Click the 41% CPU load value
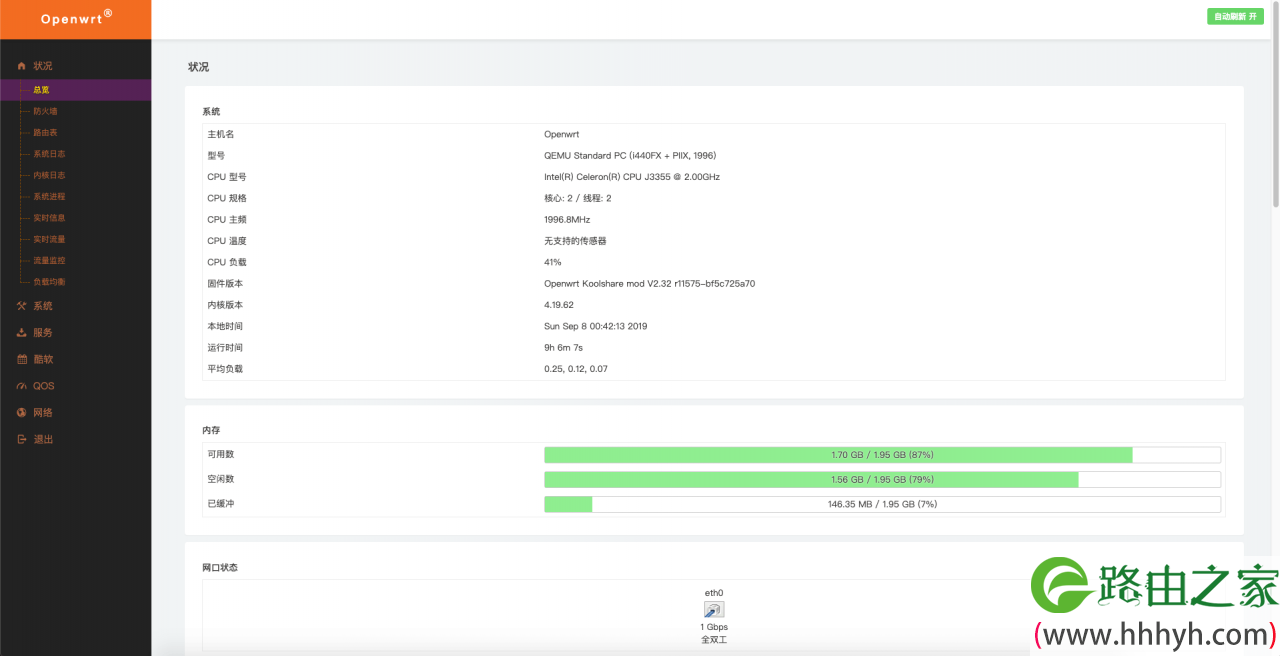The height and width of the screenshot is (656, 1280). [x=553, y=262]
